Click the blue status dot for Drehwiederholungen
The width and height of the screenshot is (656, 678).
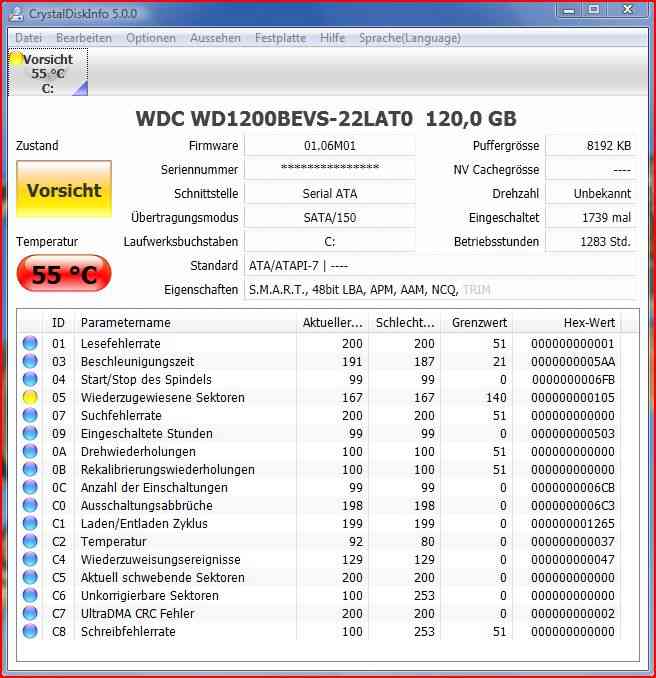pyautogui.click(x=30, y=451)
